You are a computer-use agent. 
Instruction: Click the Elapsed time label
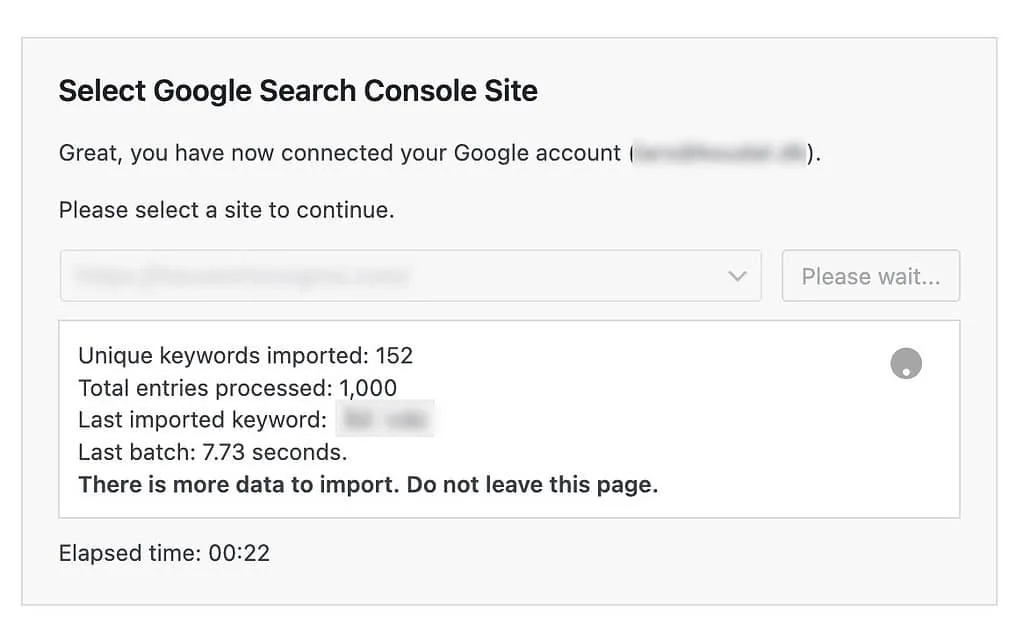coord(130,553)
